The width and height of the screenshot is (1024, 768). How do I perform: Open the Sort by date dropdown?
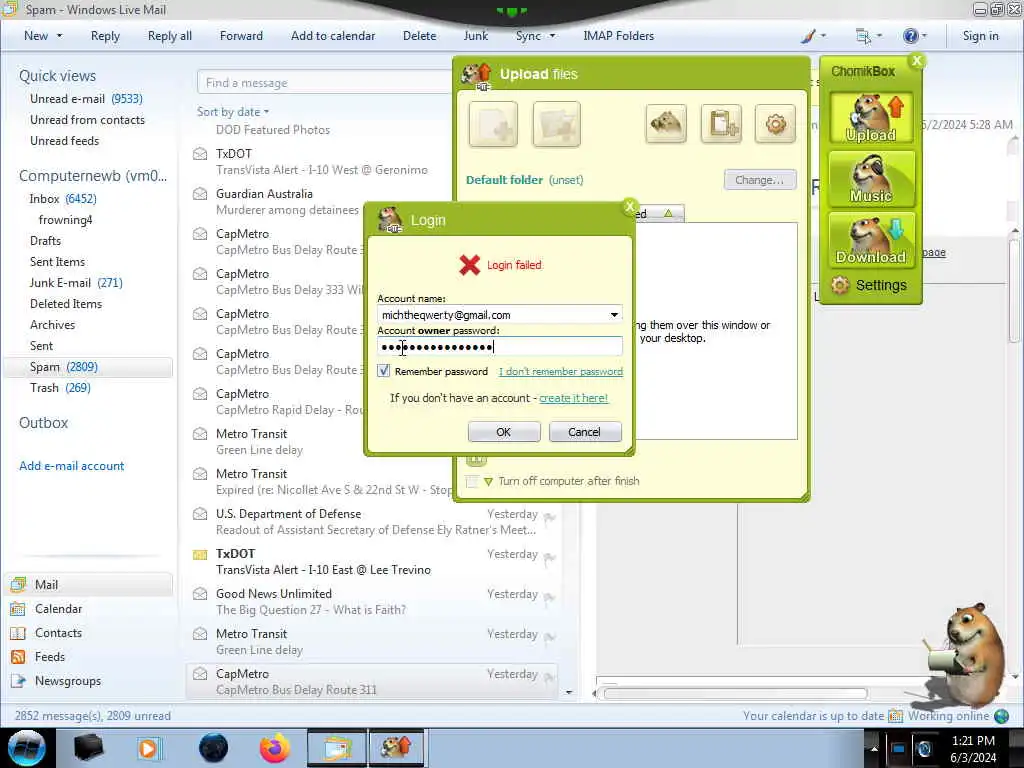tap(233, 112)
